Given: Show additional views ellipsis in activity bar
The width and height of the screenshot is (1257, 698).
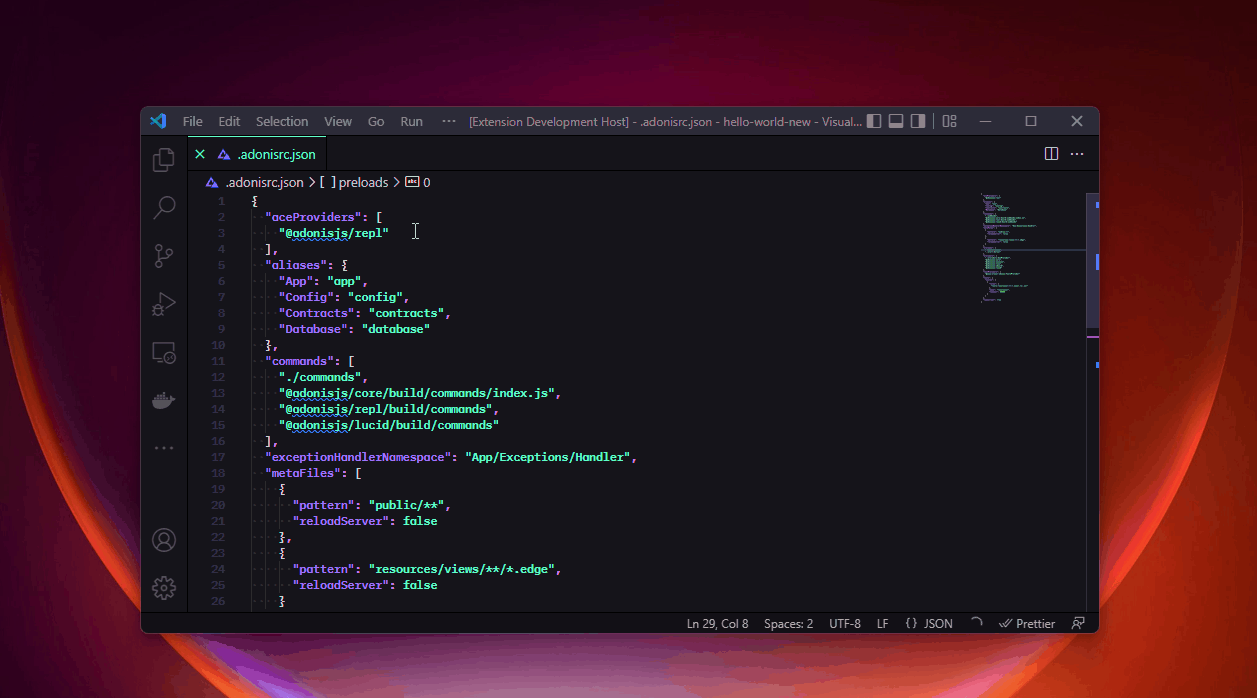Looking at the screenshot, I should point(164,448).
